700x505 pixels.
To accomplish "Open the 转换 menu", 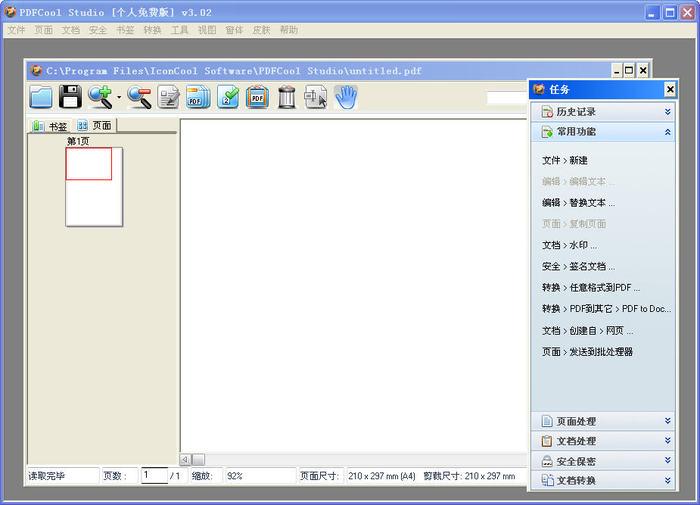I will 152,30.
